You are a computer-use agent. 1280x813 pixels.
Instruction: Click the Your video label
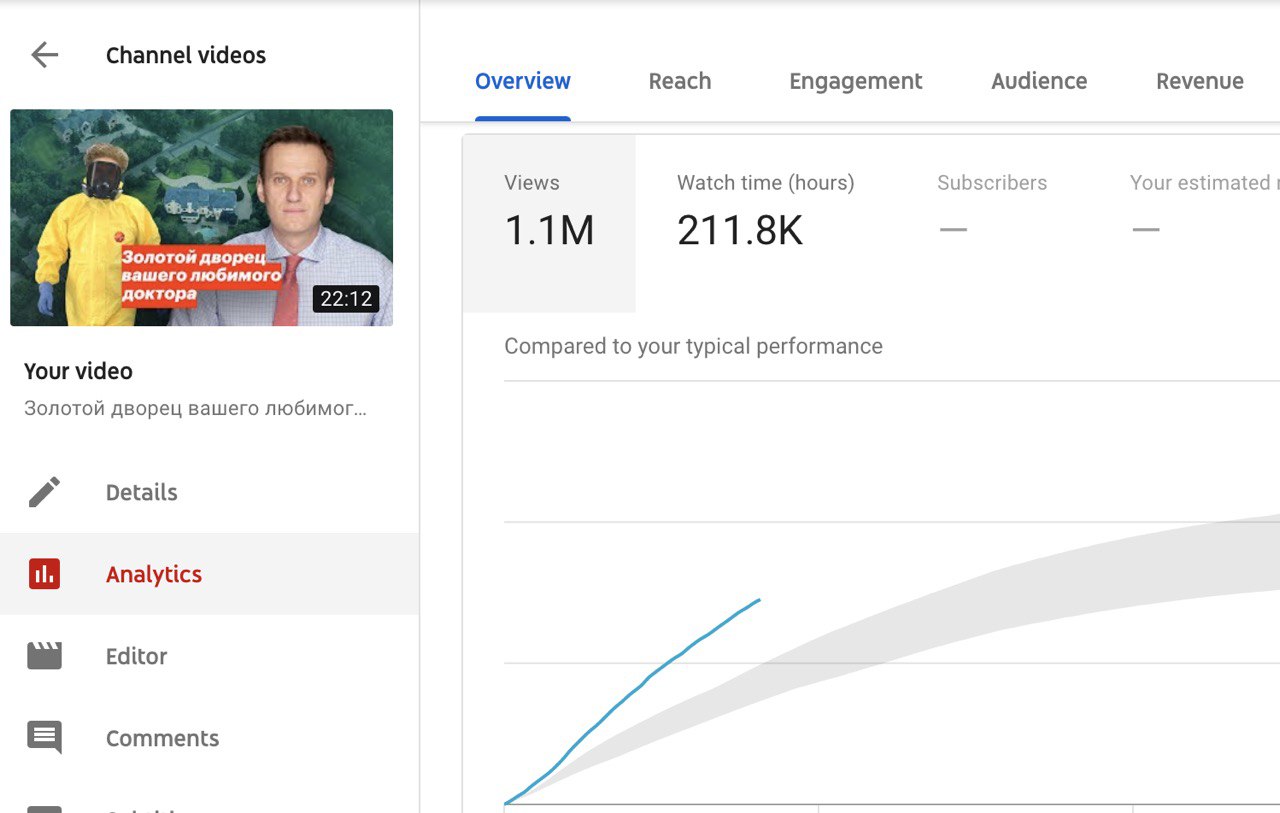coord(78,371)
